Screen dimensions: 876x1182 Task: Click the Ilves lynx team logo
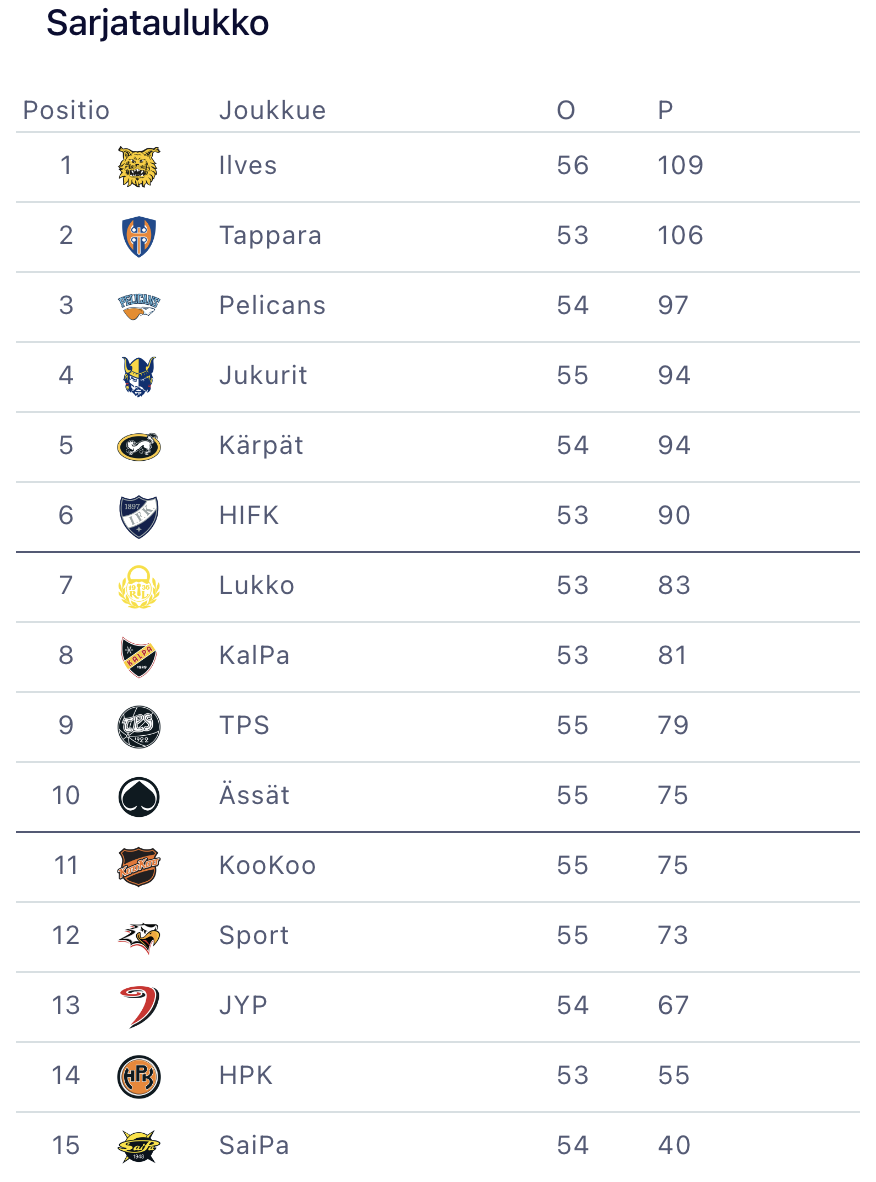139,166
